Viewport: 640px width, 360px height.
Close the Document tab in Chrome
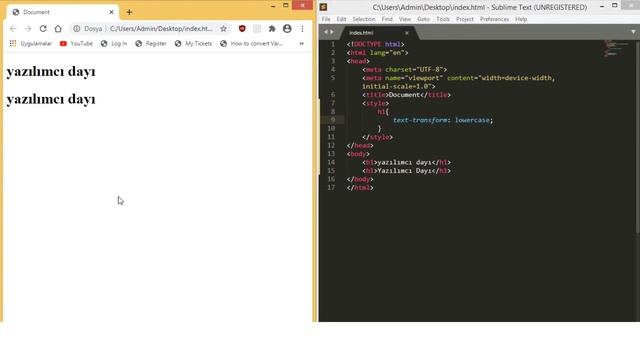[x=111, y=12]
